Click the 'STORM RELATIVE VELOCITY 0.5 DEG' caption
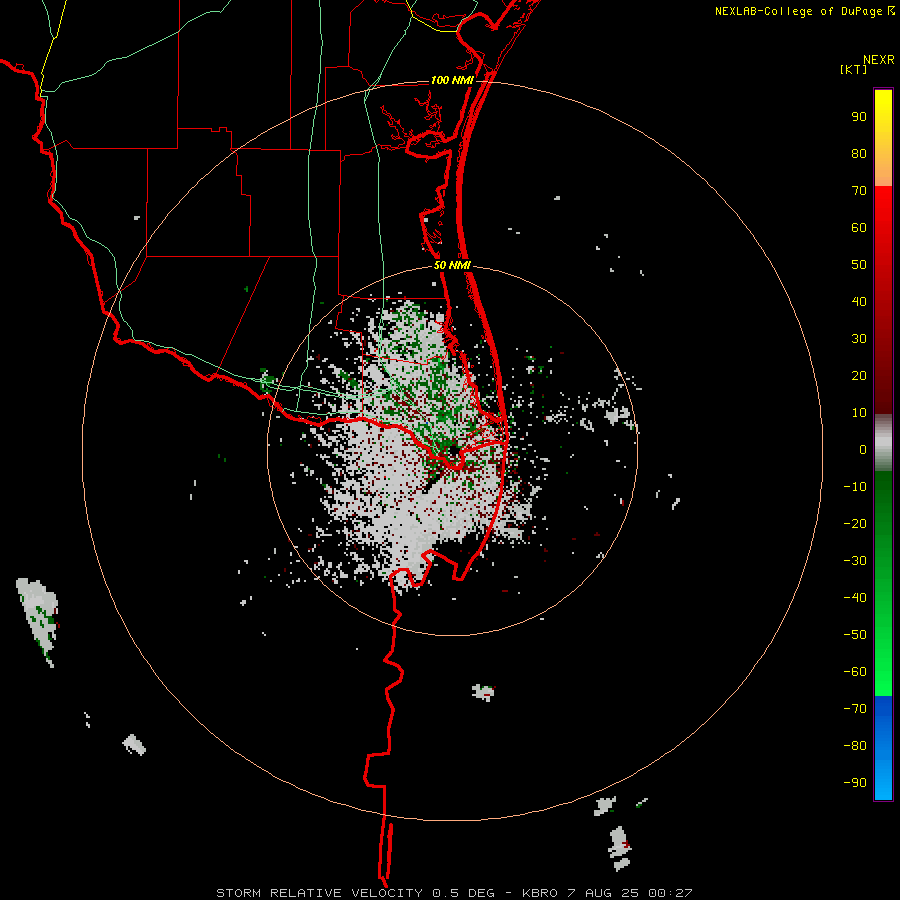 (x=355, y=893)
